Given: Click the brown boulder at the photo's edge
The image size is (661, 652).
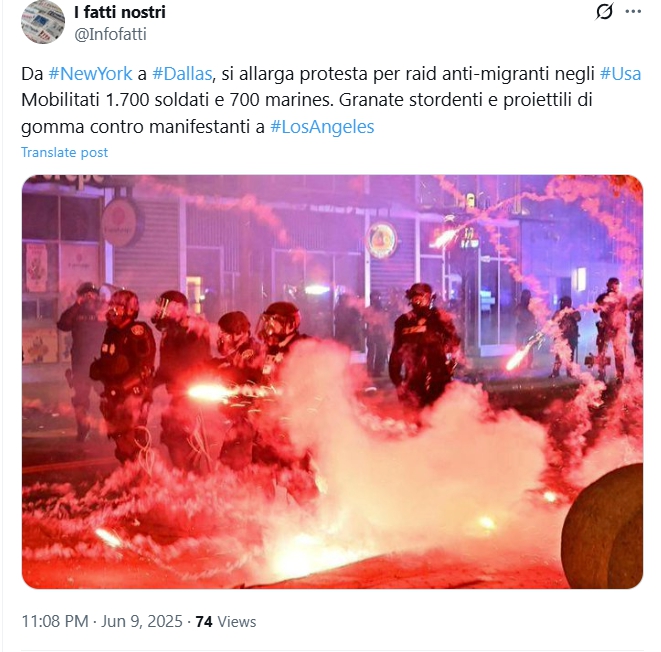Looking at the screenshot, I should pyautogui.click(x=603, y=527).
